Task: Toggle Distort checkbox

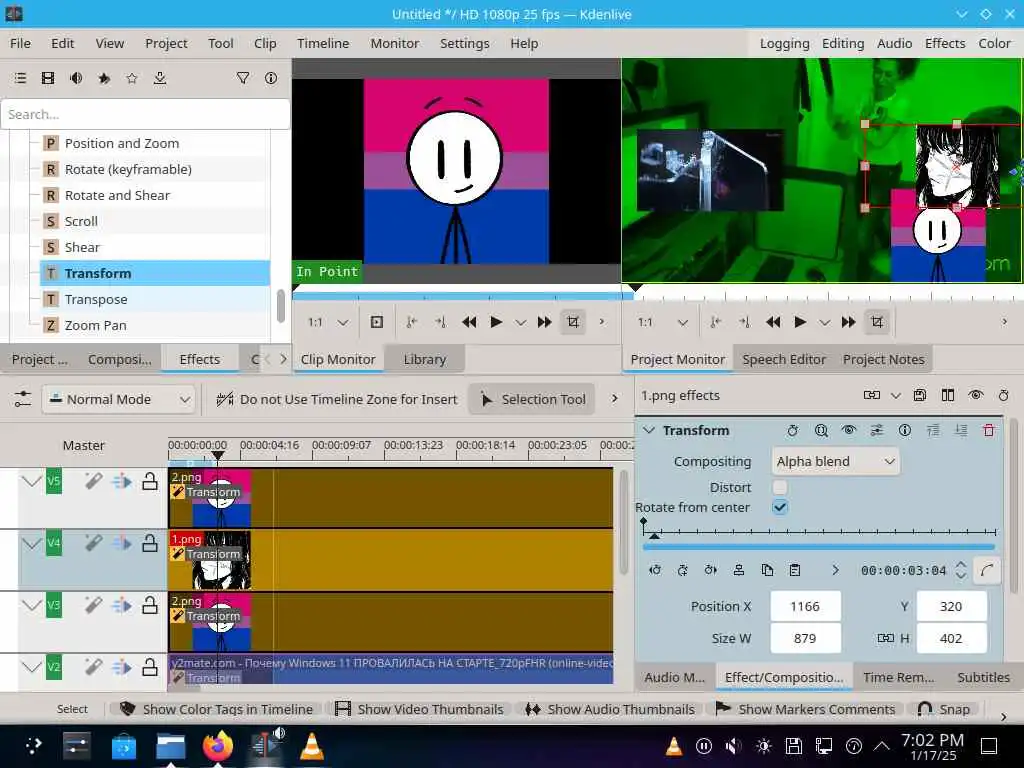Action: coord(779,487)
